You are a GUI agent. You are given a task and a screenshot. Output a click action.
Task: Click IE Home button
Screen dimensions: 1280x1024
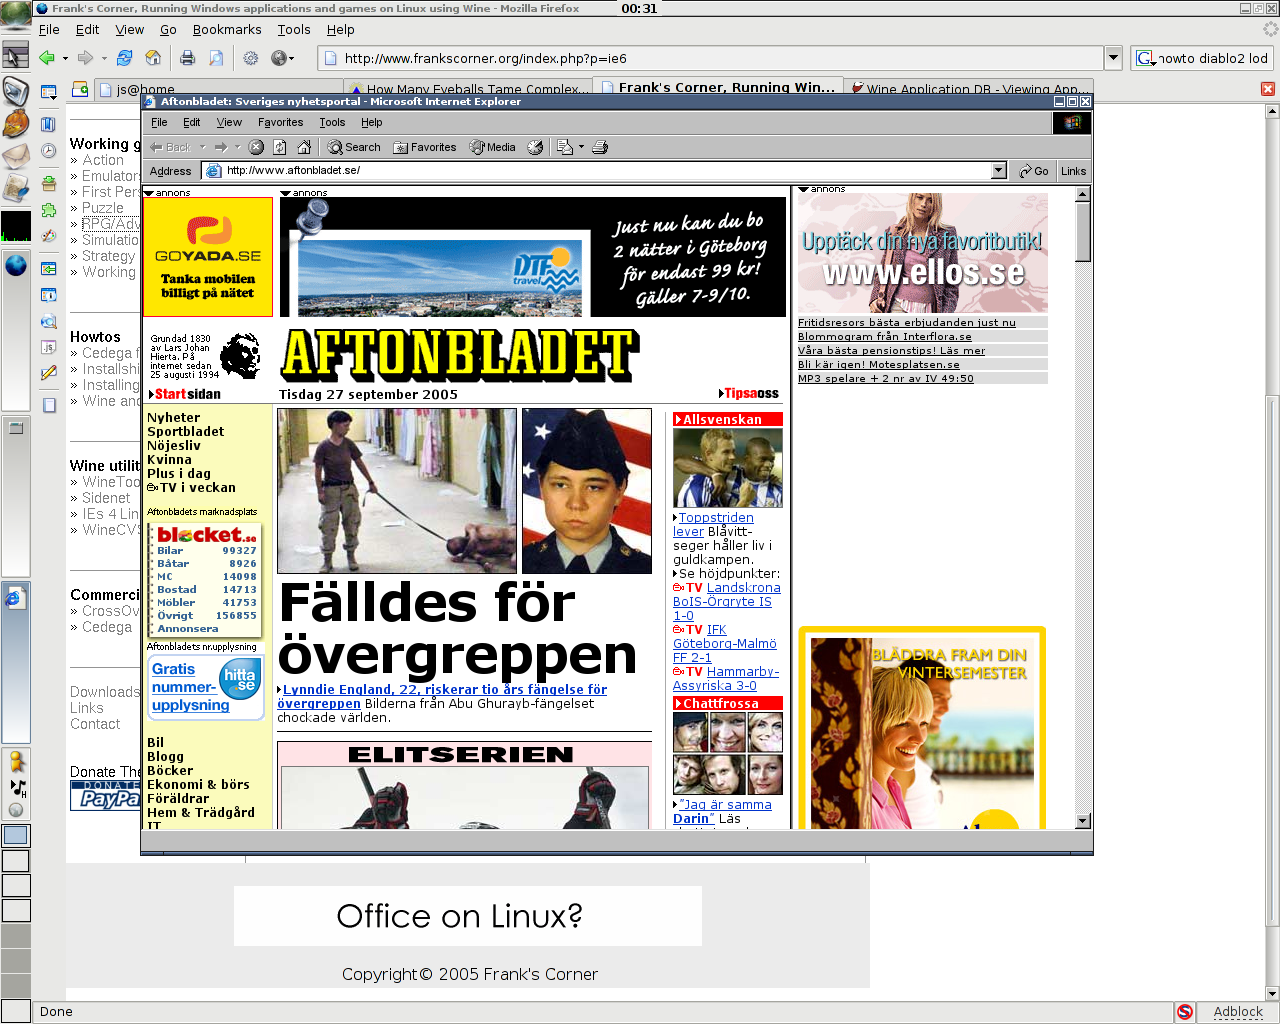coord(304,147)
